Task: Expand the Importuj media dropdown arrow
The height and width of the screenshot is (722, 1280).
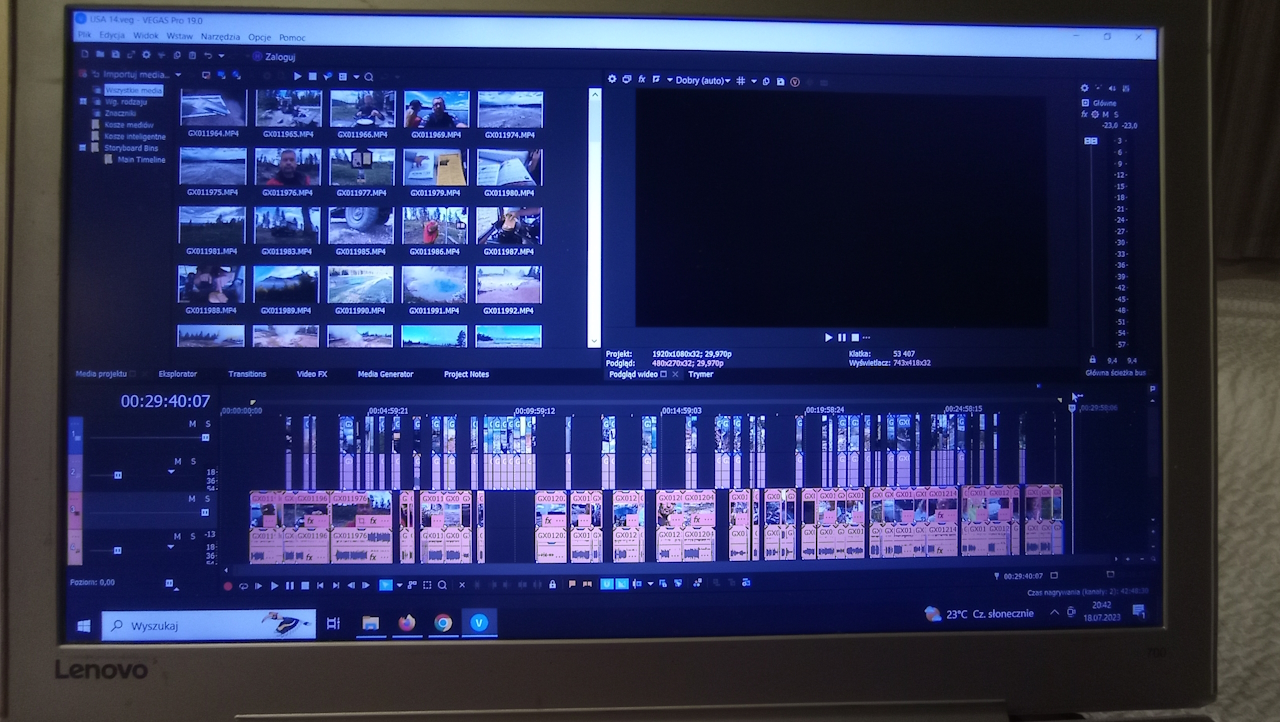Action: (x=178, y=75)
